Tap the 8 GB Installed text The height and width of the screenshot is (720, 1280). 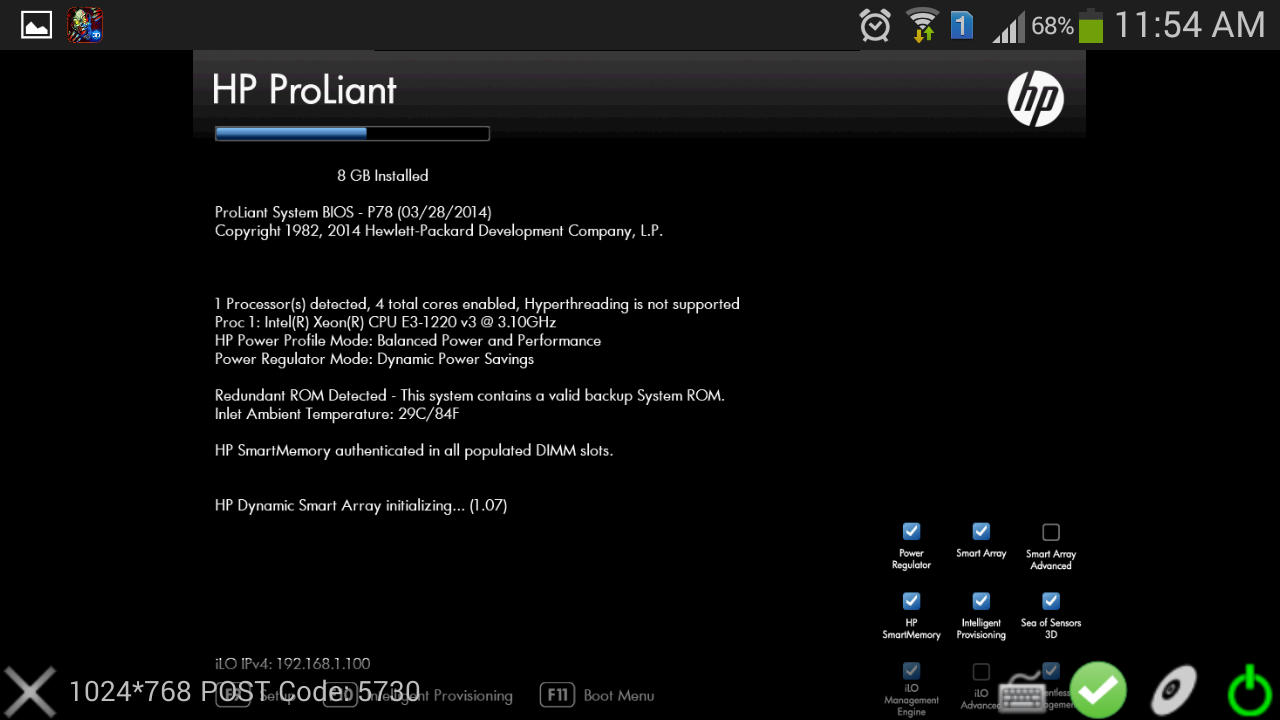pyautogui.click(x=382, y=176)
